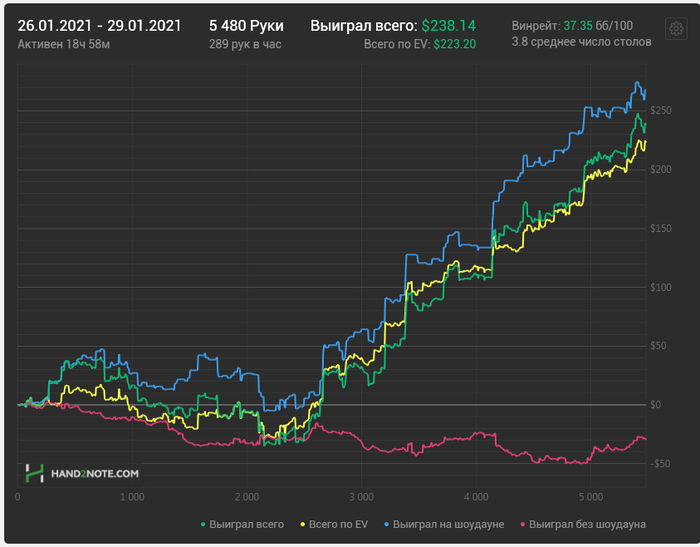Click the 4 000 x-axis label

pos(476,497)
